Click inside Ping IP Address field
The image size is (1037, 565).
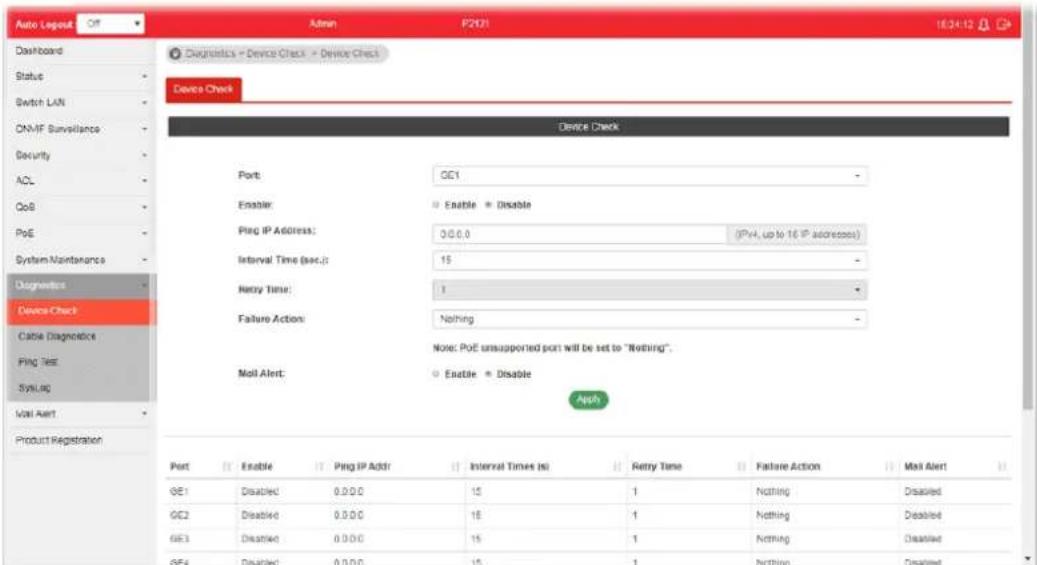click(x=579, y=234)
